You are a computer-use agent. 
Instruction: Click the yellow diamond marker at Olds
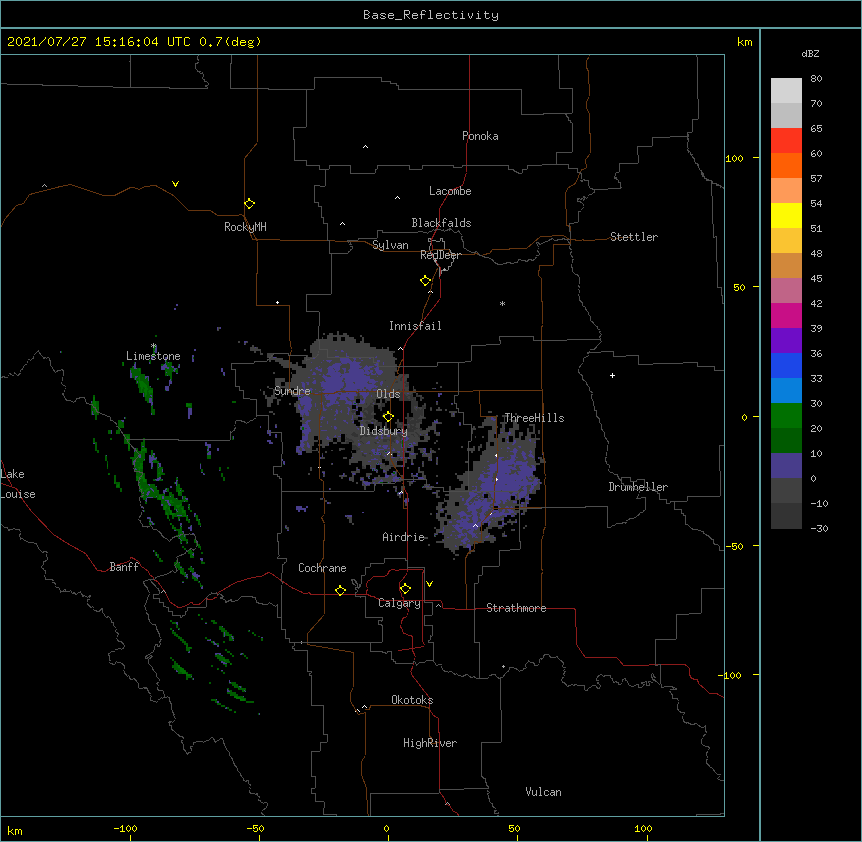pyautogui.click(x=388, y=416)
